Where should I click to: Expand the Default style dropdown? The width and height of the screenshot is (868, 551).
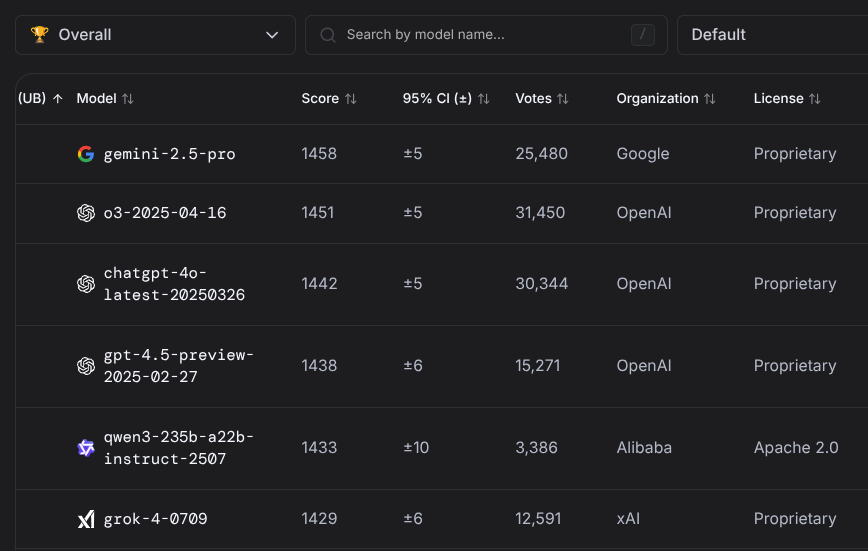click(770, 35)
